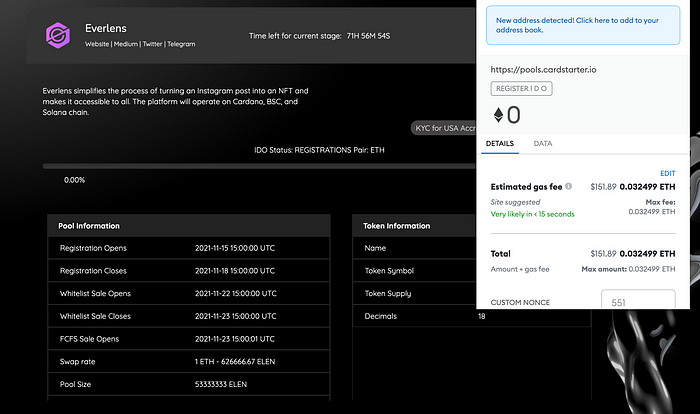
Task: Click the Name row in Token Information
Action: [414, 248]
